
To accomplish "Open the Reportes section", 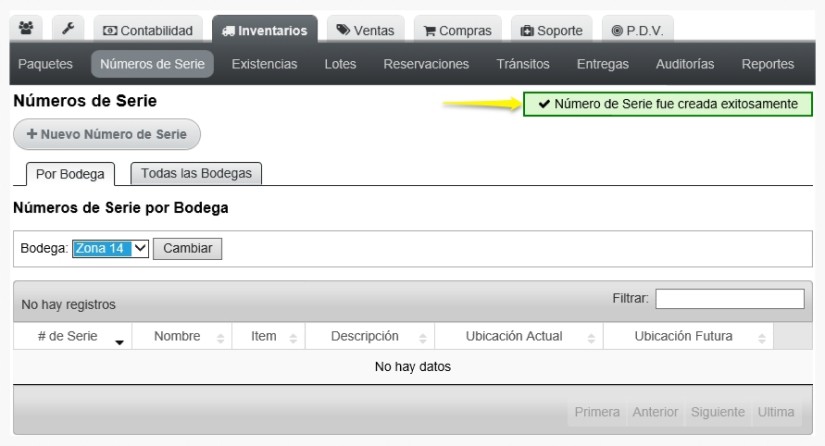I will (x=768, y=64).
